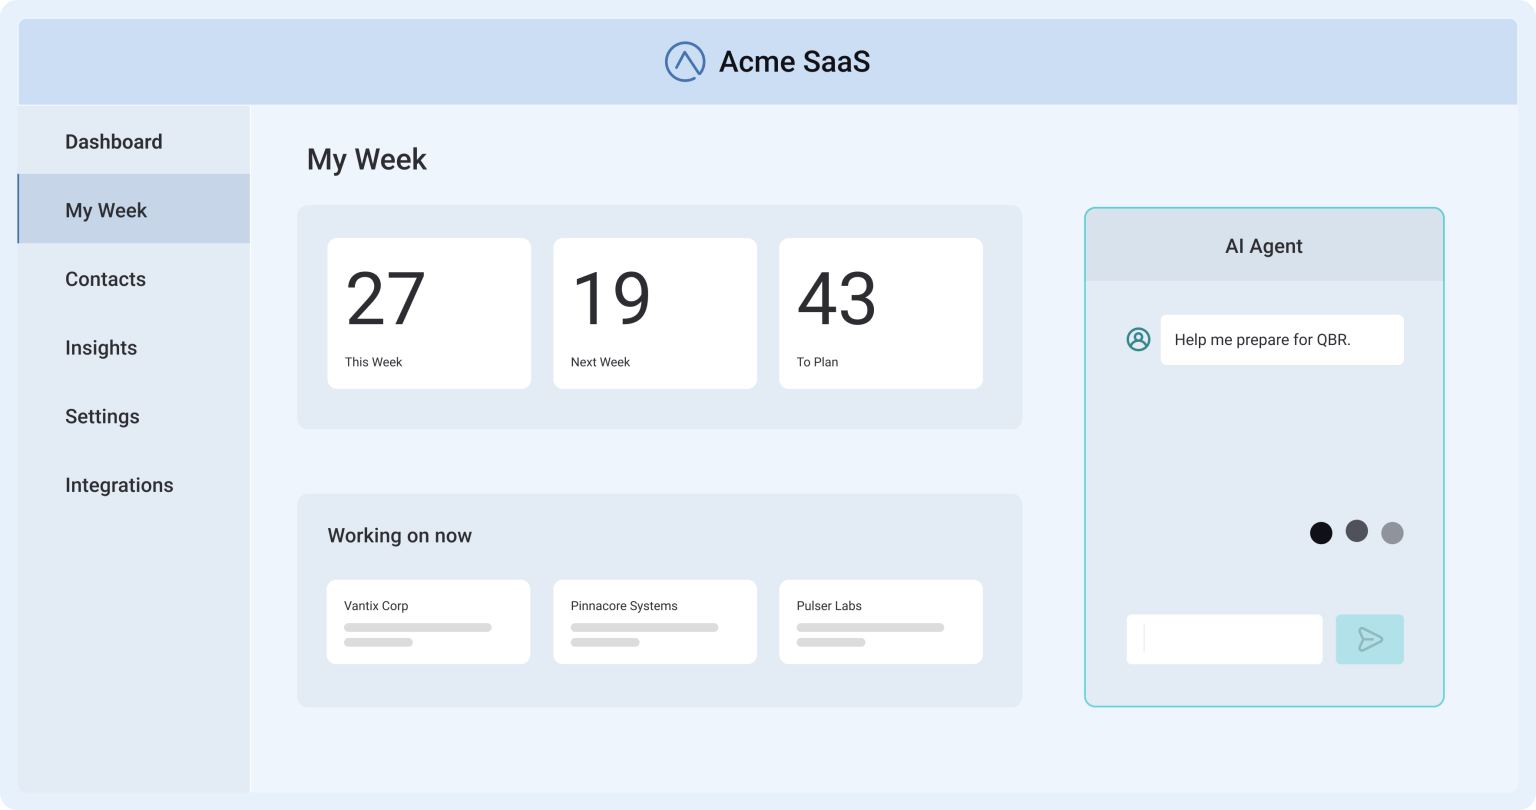Open the Pinnacore Systems card
This screenshot has width=1536, height=810.
655,622
